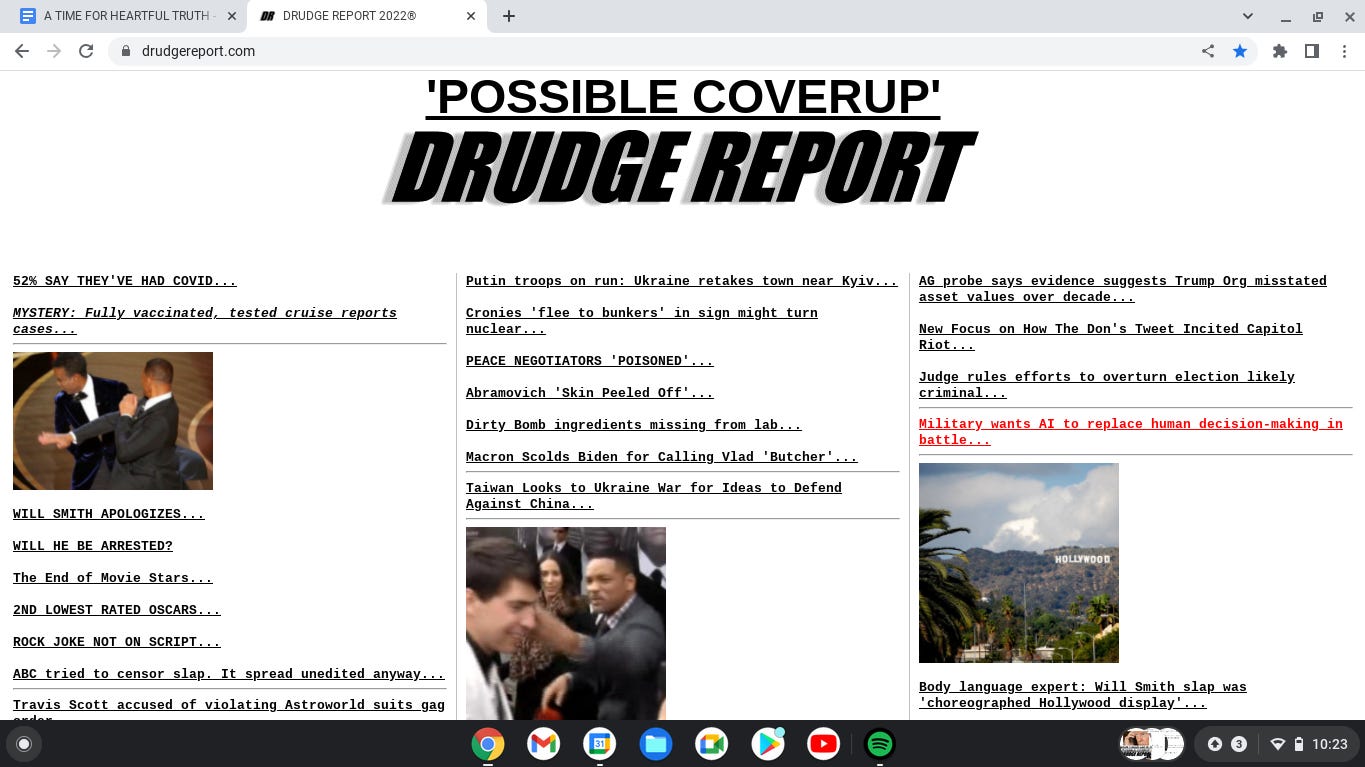Open Play Store from the shelf
Screen dimensions: 1365x767
click(768, 744)
